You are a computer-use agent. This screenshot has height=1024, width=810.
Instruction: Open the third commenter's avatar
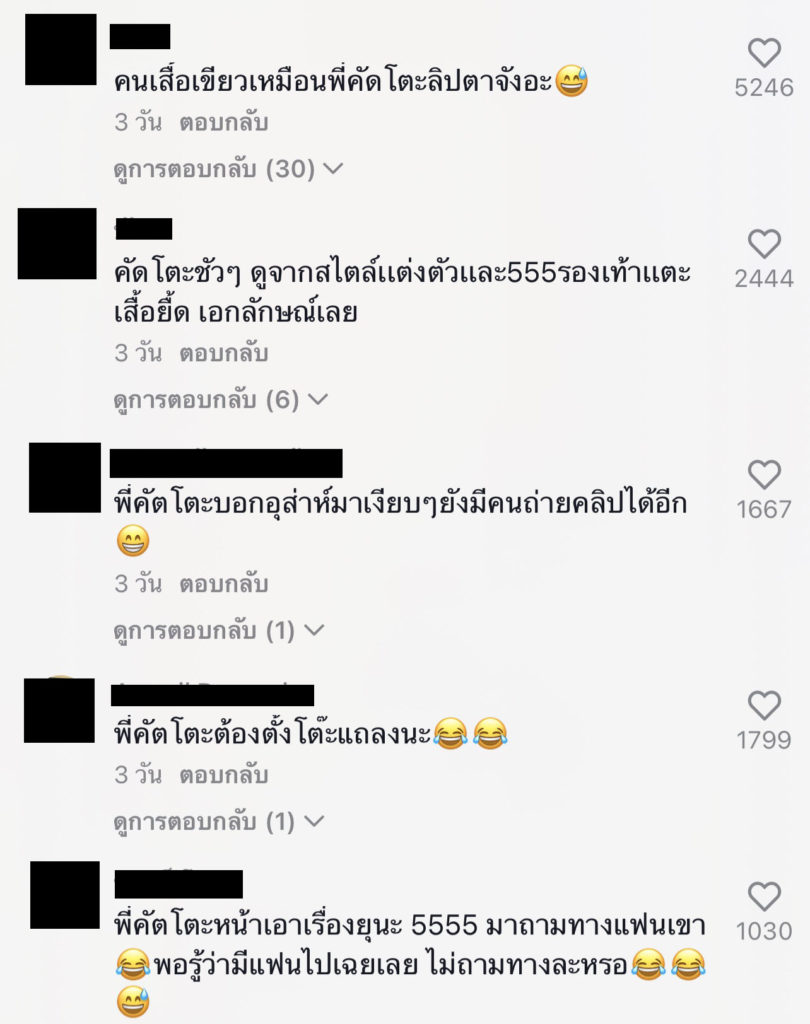click(x=65, y=477)
